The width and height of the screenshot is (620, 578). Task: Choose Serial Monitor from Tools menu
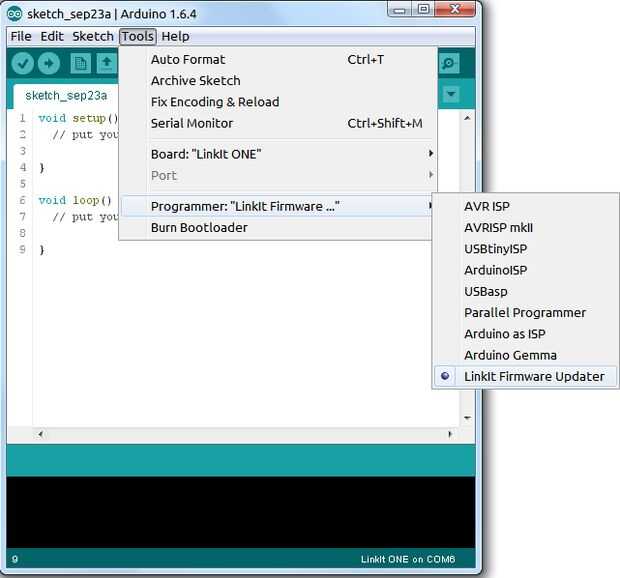(x=278, y=123)
